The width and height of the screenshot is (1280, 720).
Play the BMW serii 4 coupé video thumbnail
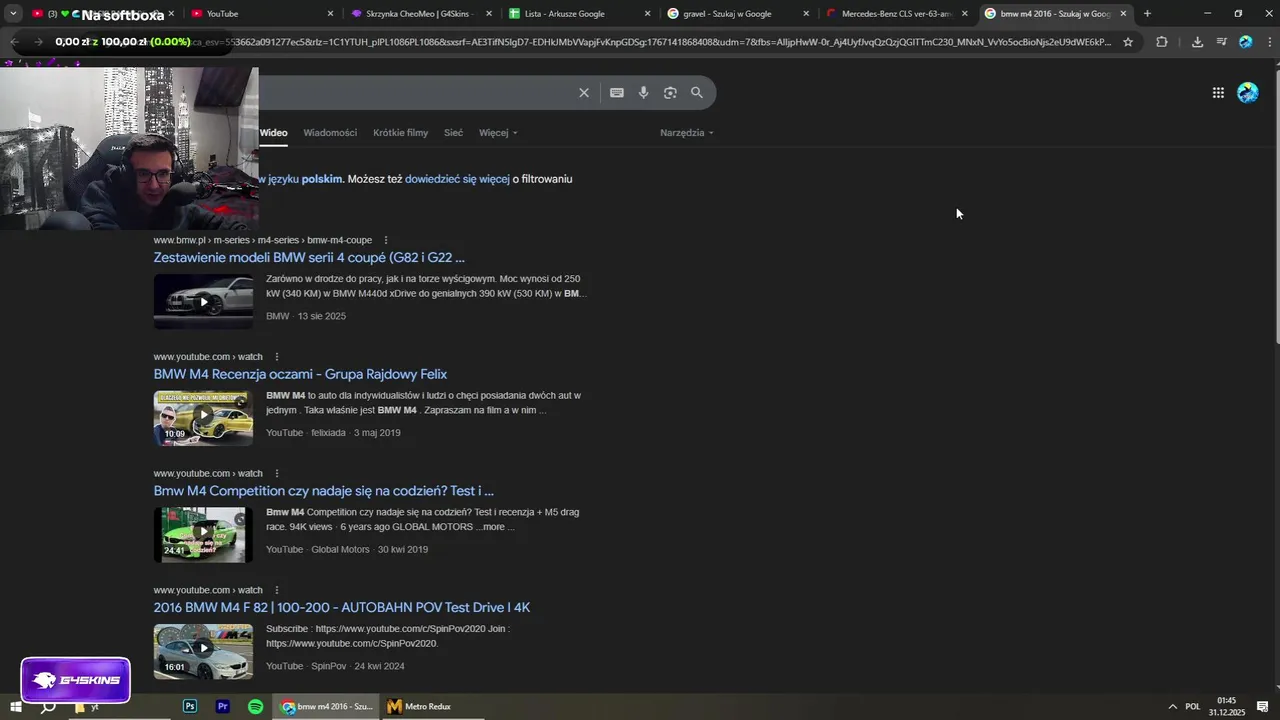pyautogui.click(x=203, y=302)
